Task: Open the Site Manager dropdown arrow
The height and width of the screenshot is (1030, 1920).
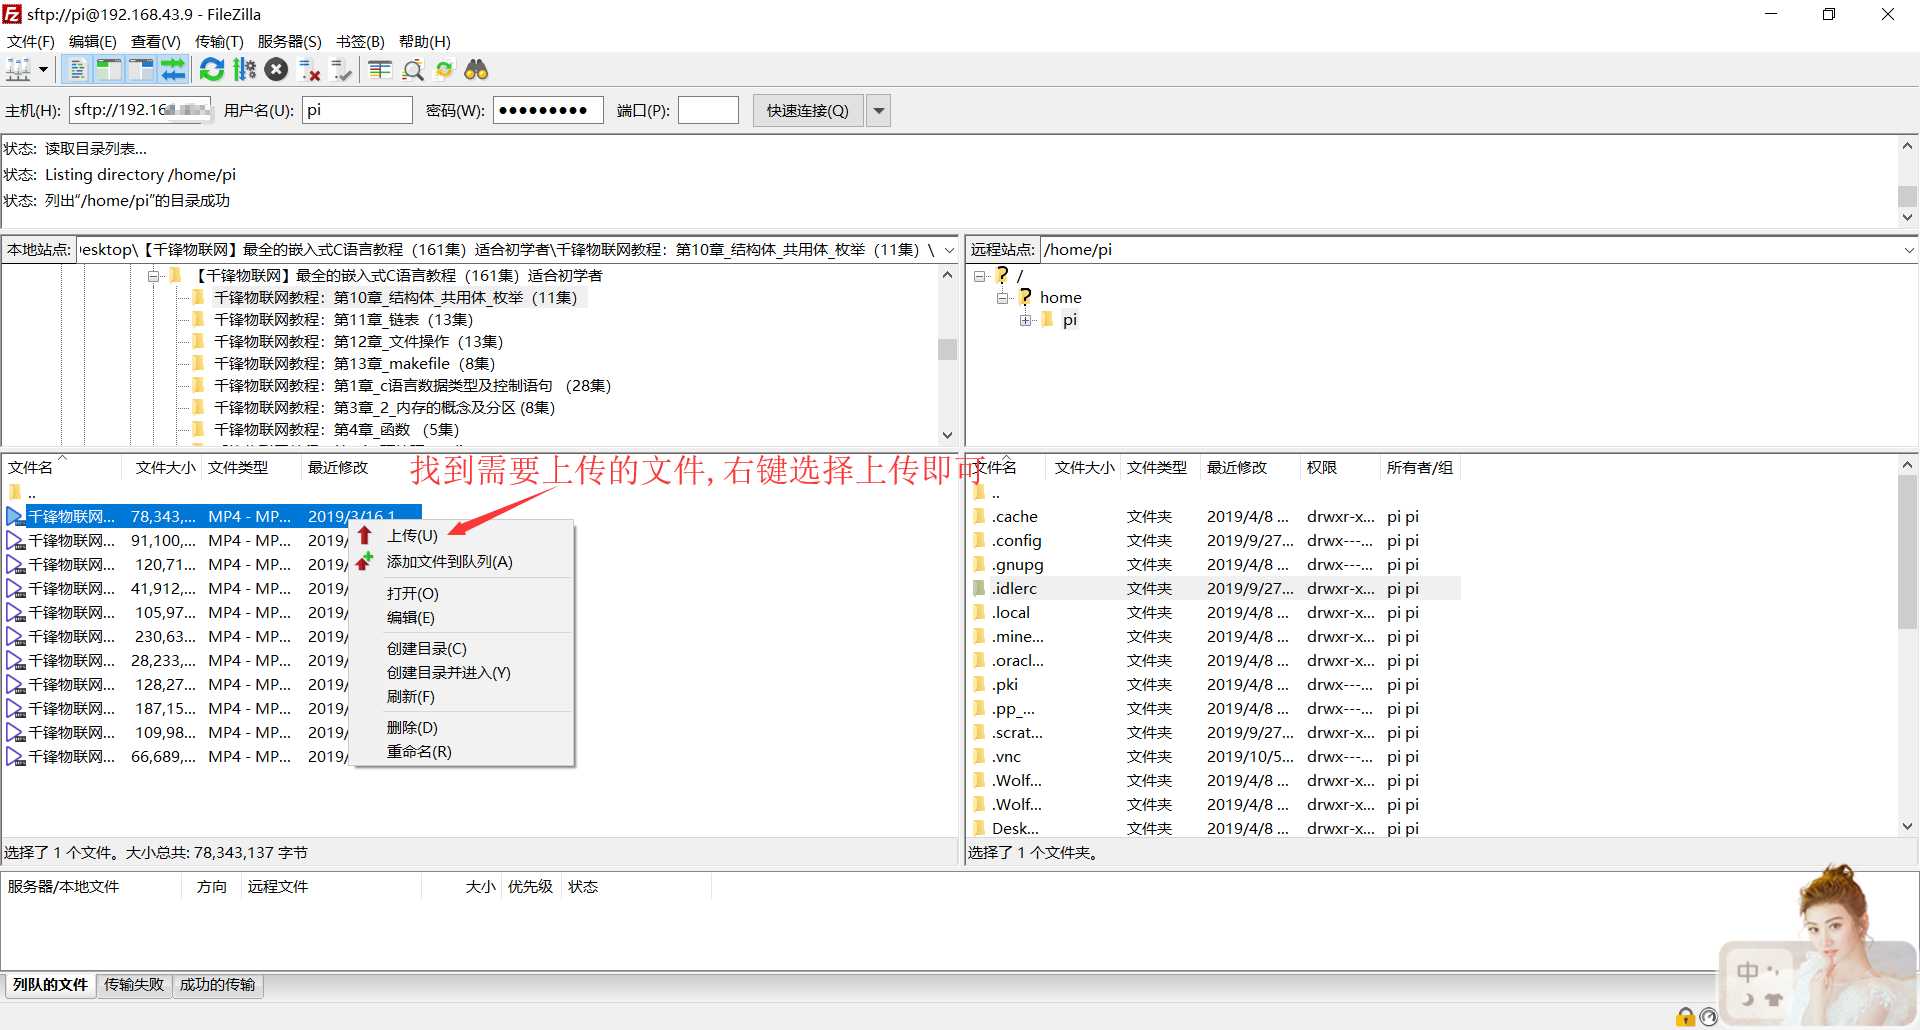Action: coord(43,70)
